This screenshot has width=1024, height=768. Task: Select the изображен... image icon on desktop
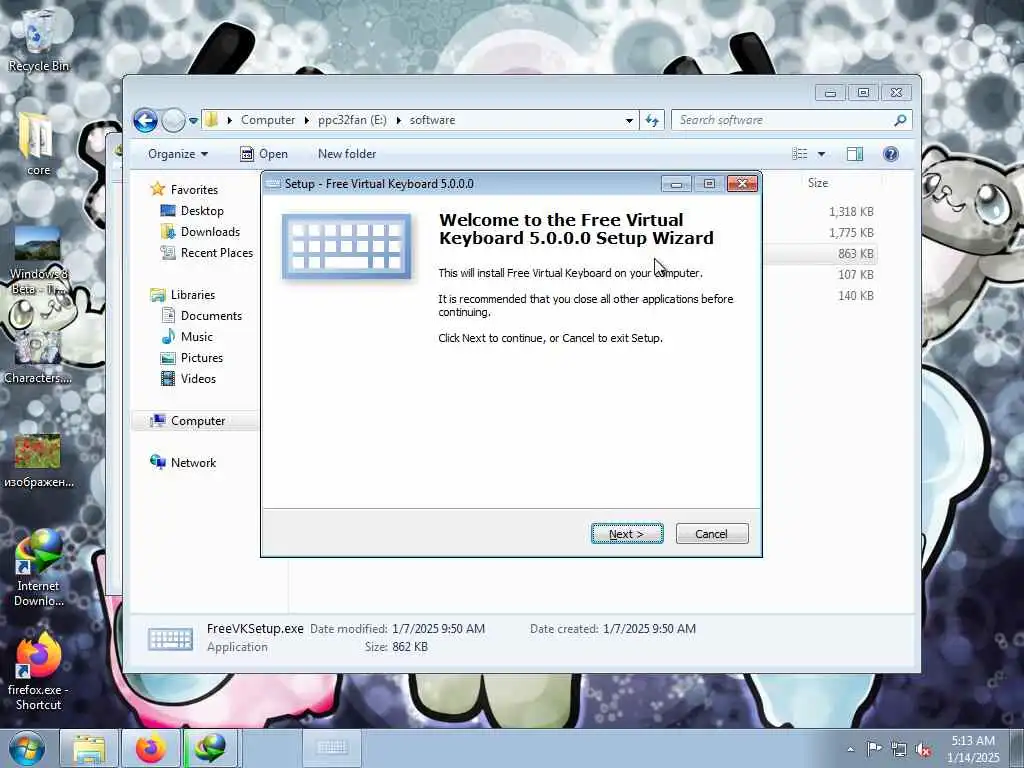(x=38, y=461)
